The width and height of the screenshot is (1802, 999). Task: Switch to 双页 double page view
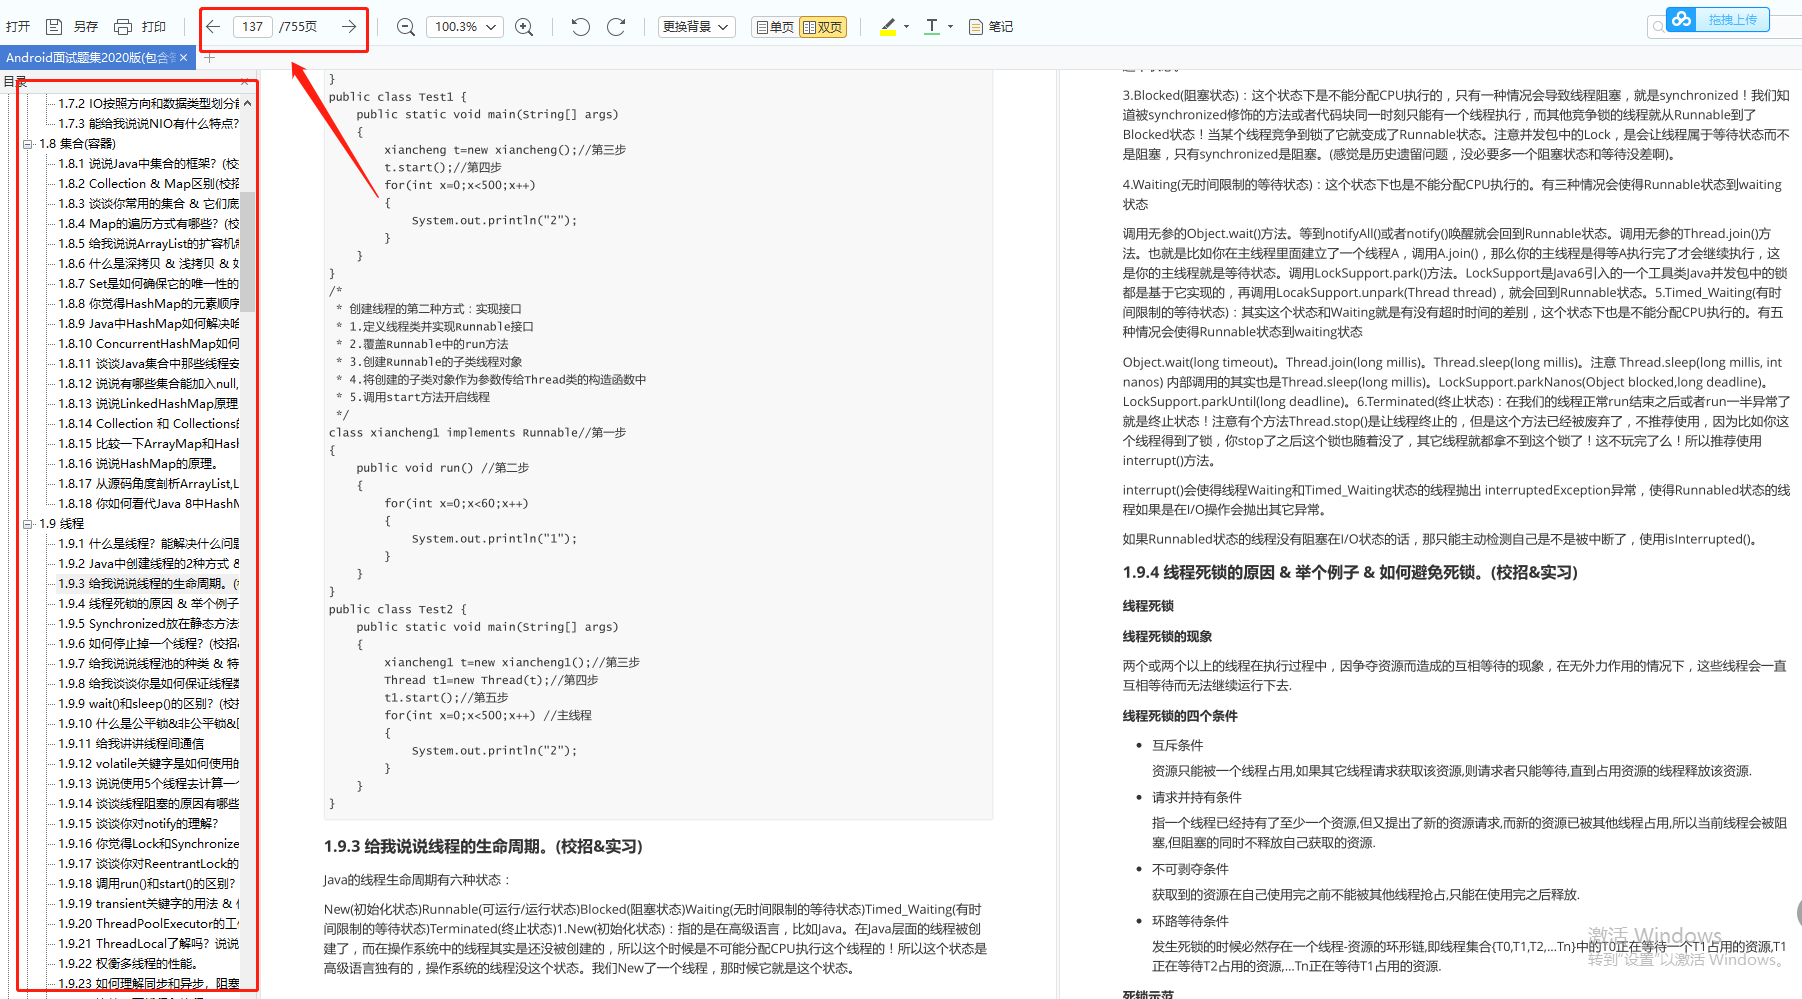pos(823,27)
